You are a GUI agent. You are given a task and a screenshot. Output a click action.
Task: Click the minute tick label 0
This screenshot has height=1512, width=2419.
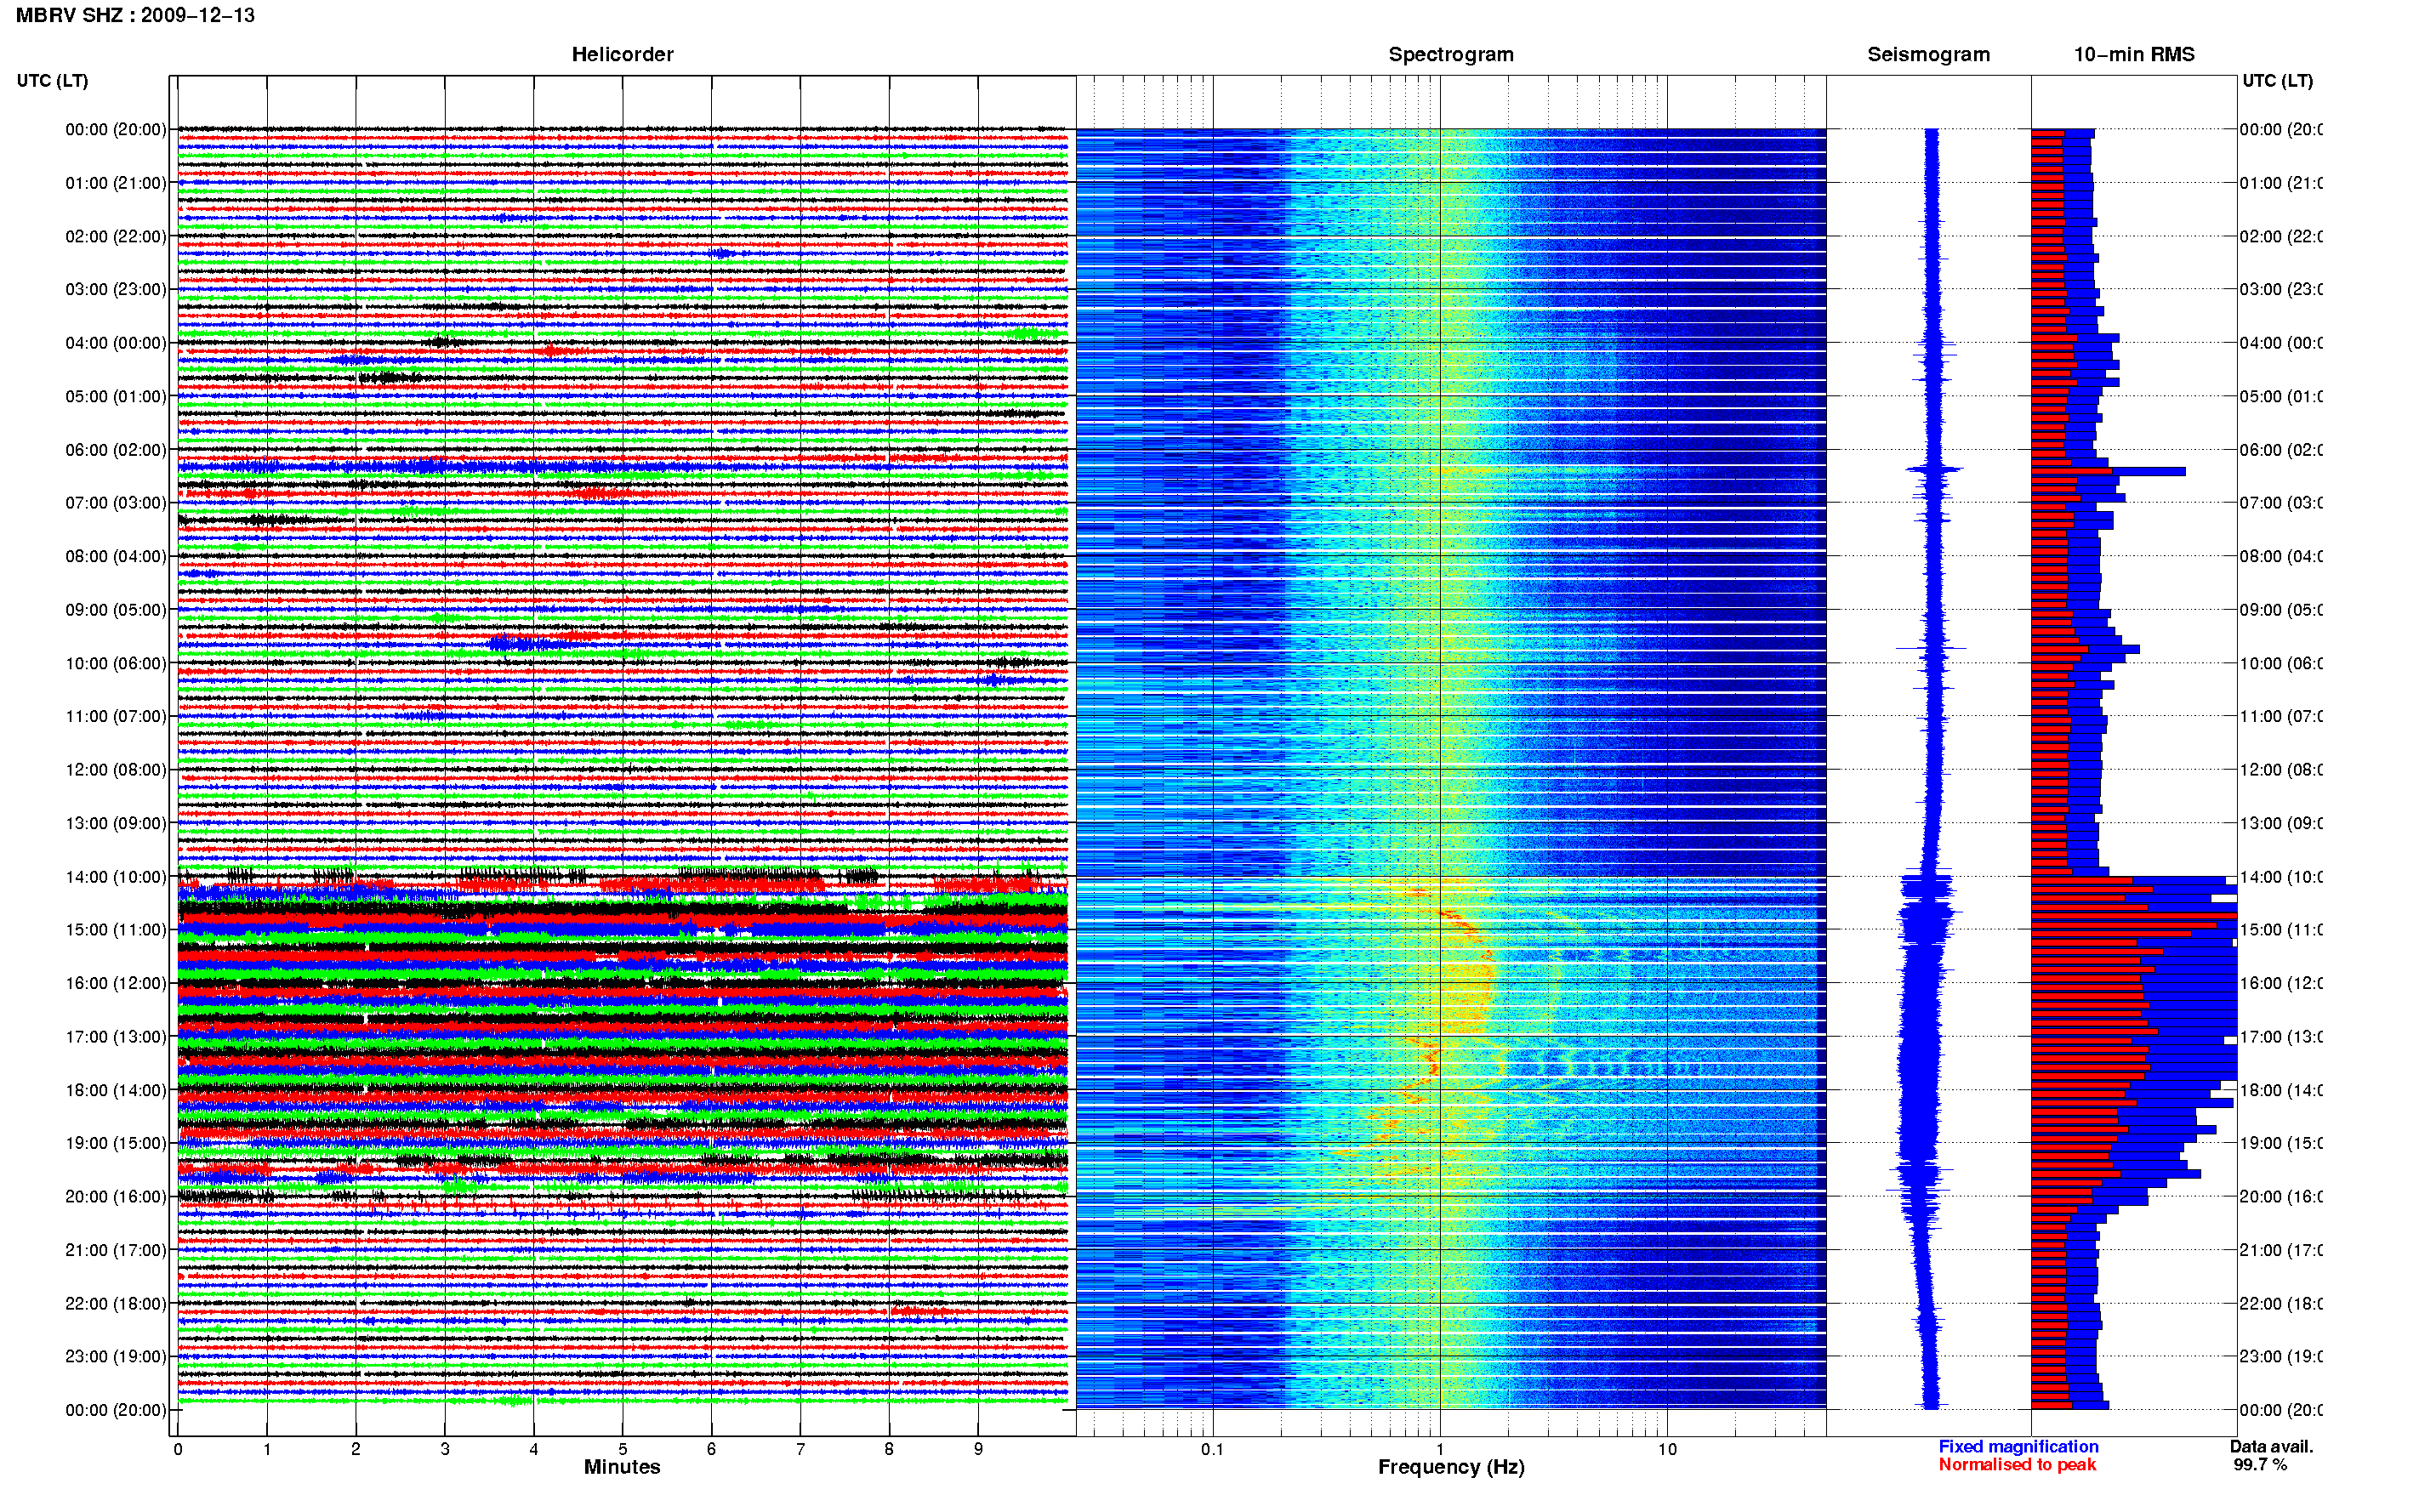coord(178,1449)
